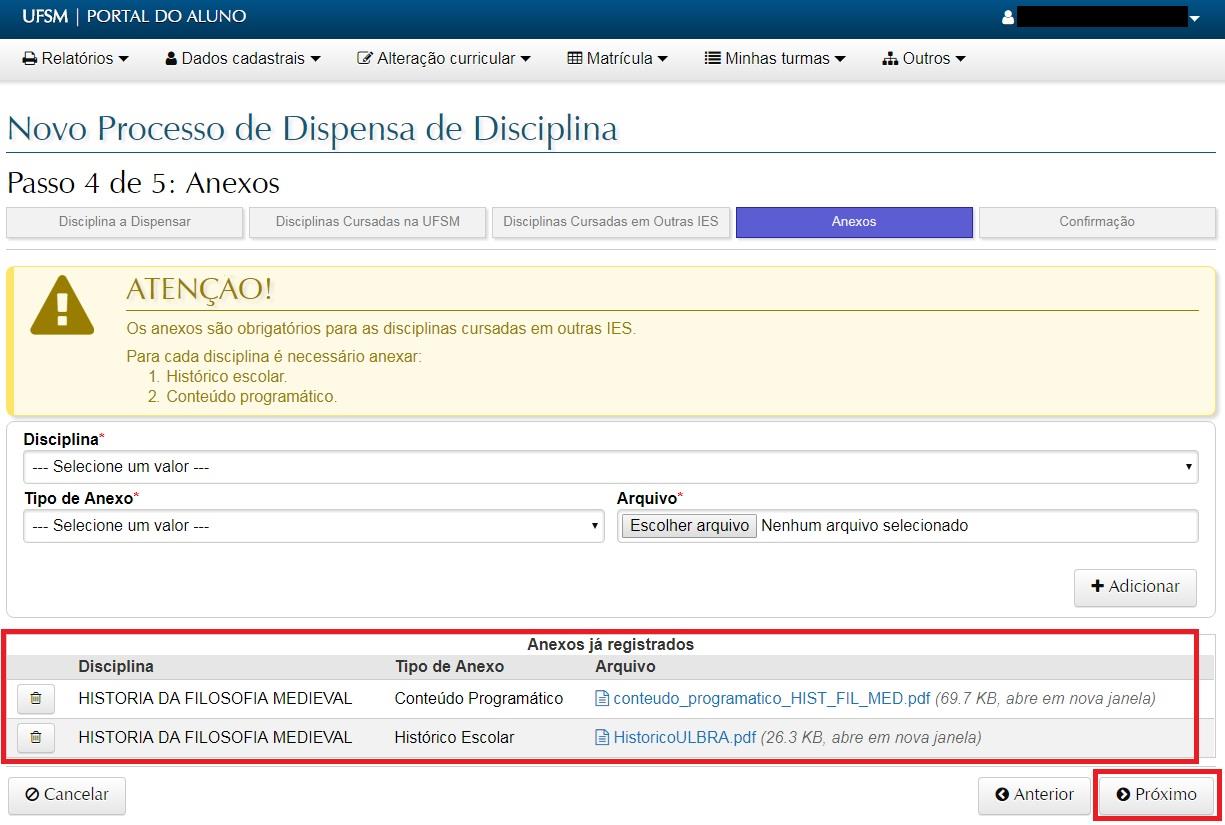
Task: Open the Outros menu
Action: coord(924,59)
